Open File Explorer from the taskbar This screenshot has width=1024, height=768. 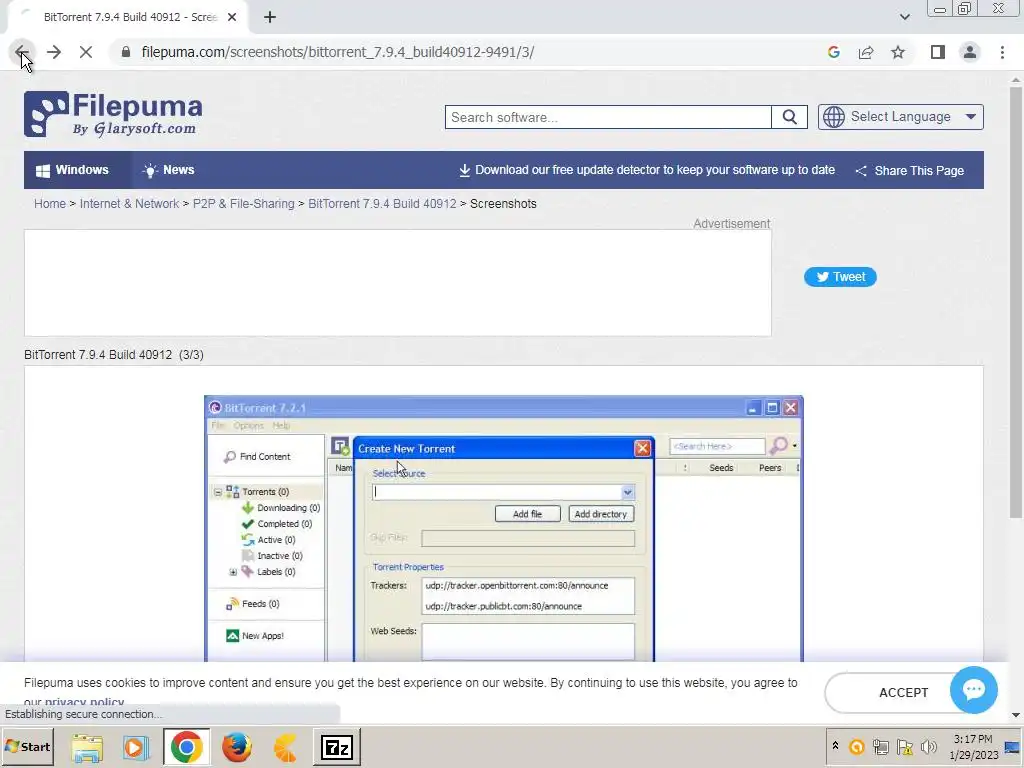tap(87, 747)
